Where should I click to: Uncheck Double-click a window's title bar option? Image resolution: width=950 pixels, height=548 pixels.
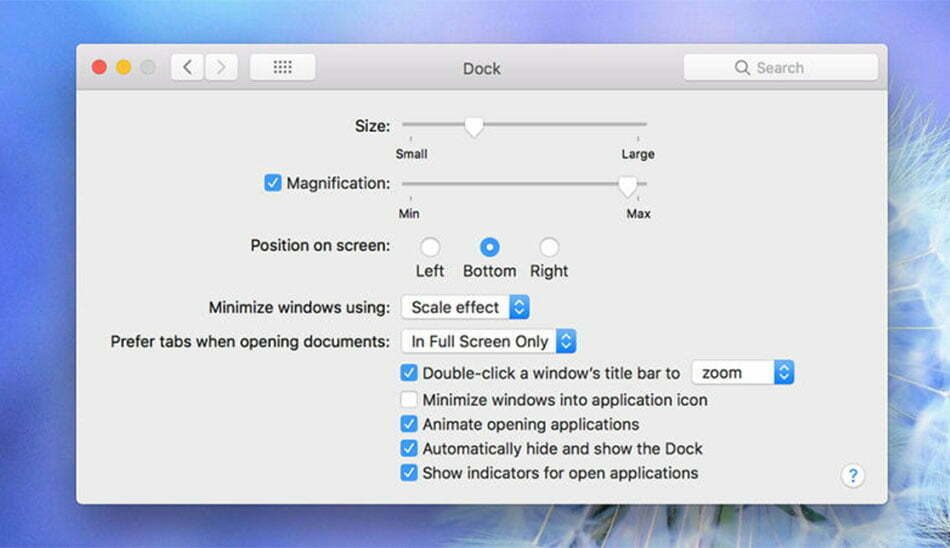pyautogui.click(x=409, y=373)
